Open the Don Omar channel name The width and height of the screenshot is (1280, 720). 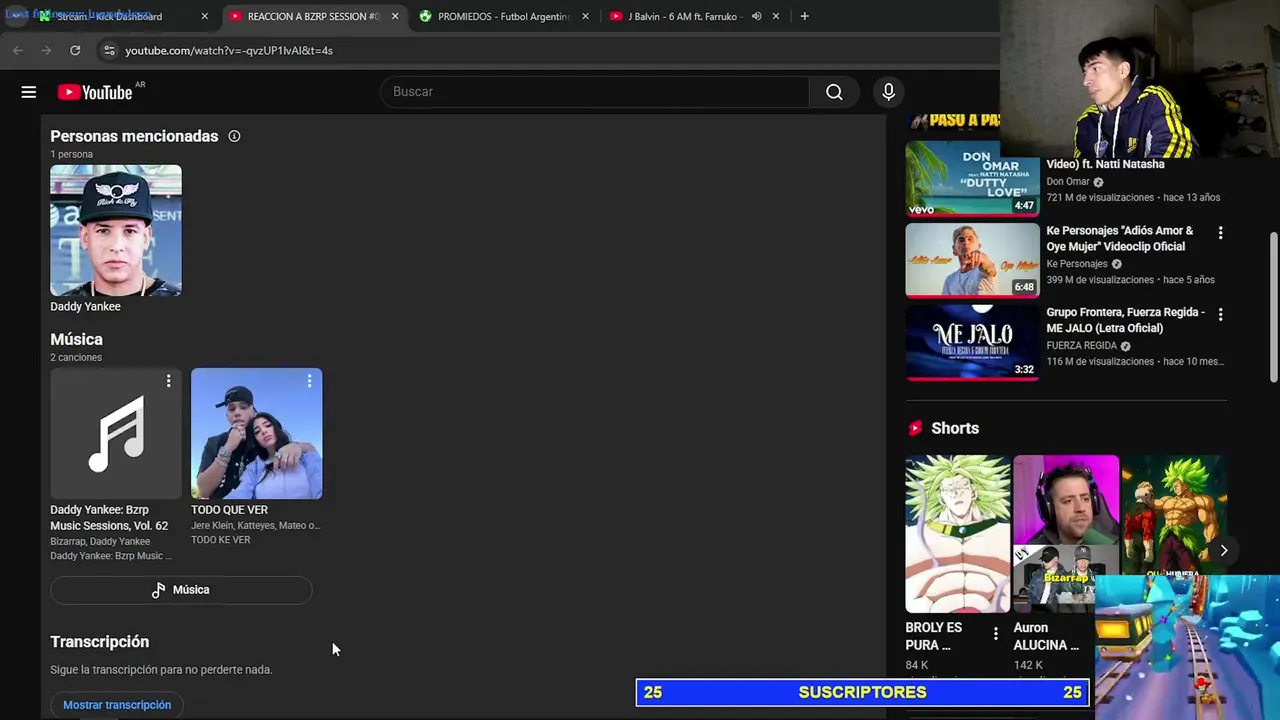pos(1067,182)
